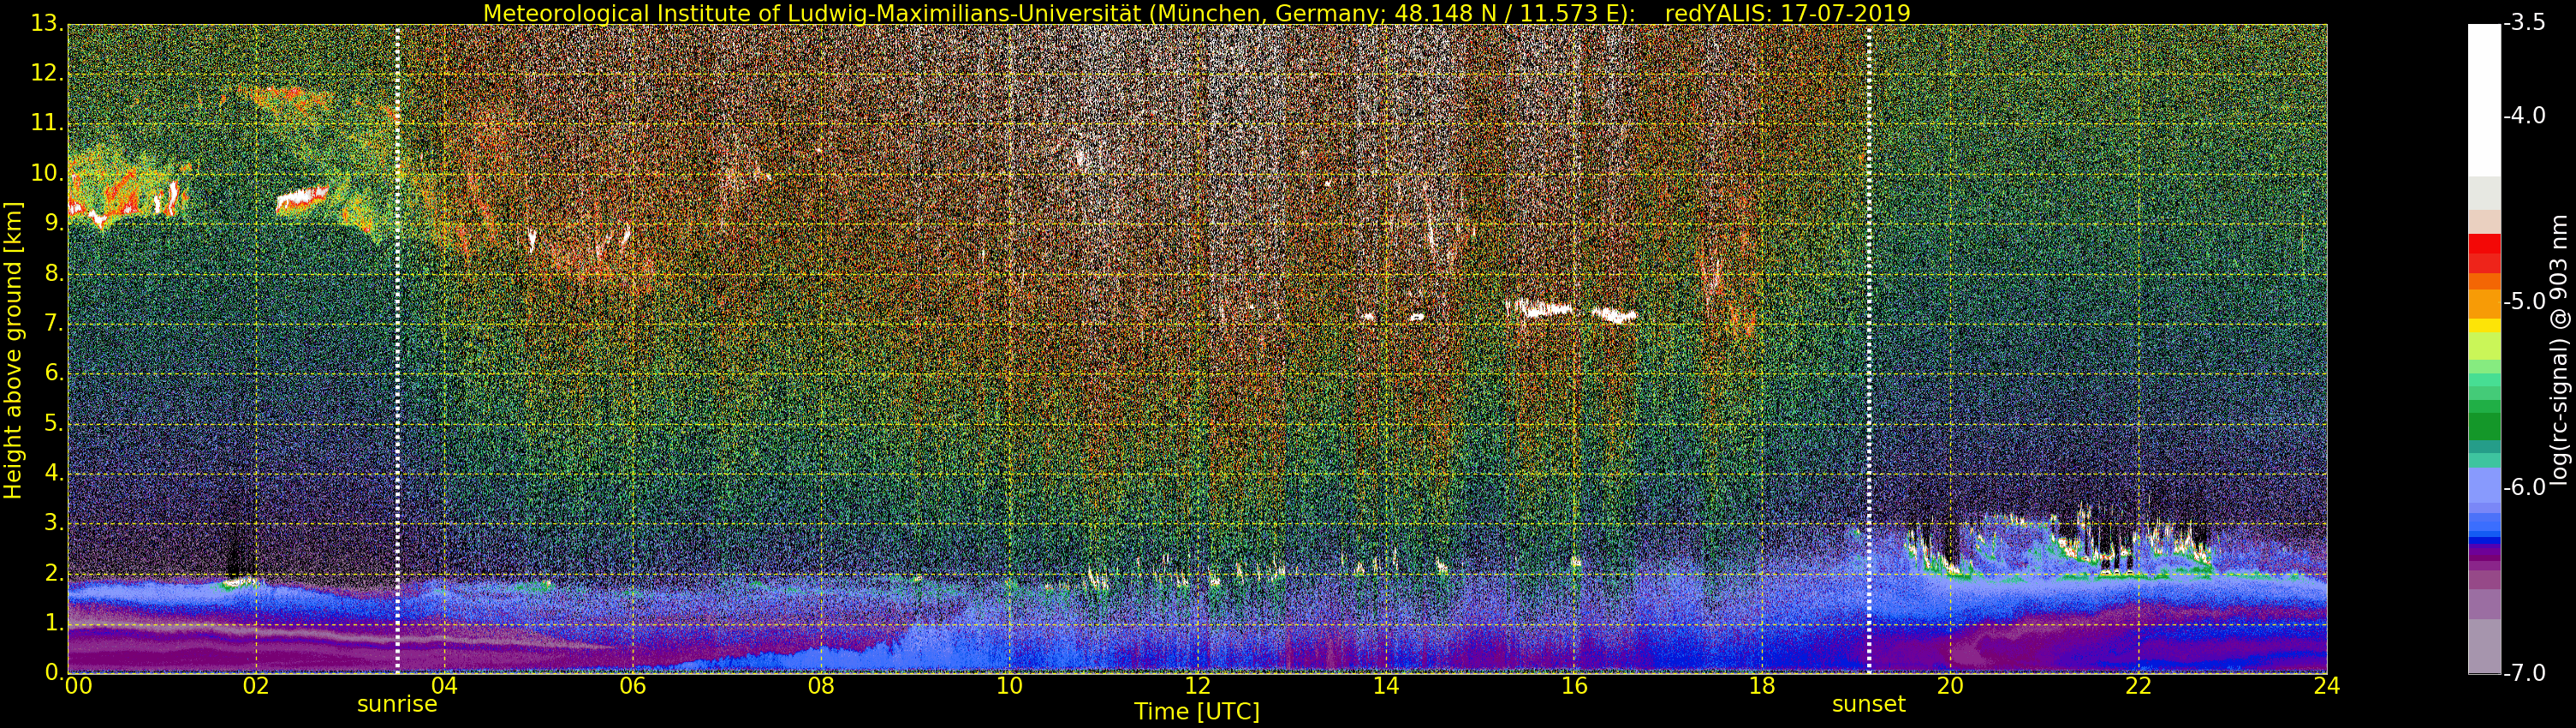This screenshot has height=728, width=2576.
Task: Click the white band of the colorbar
Action: tap(2484, 100)
